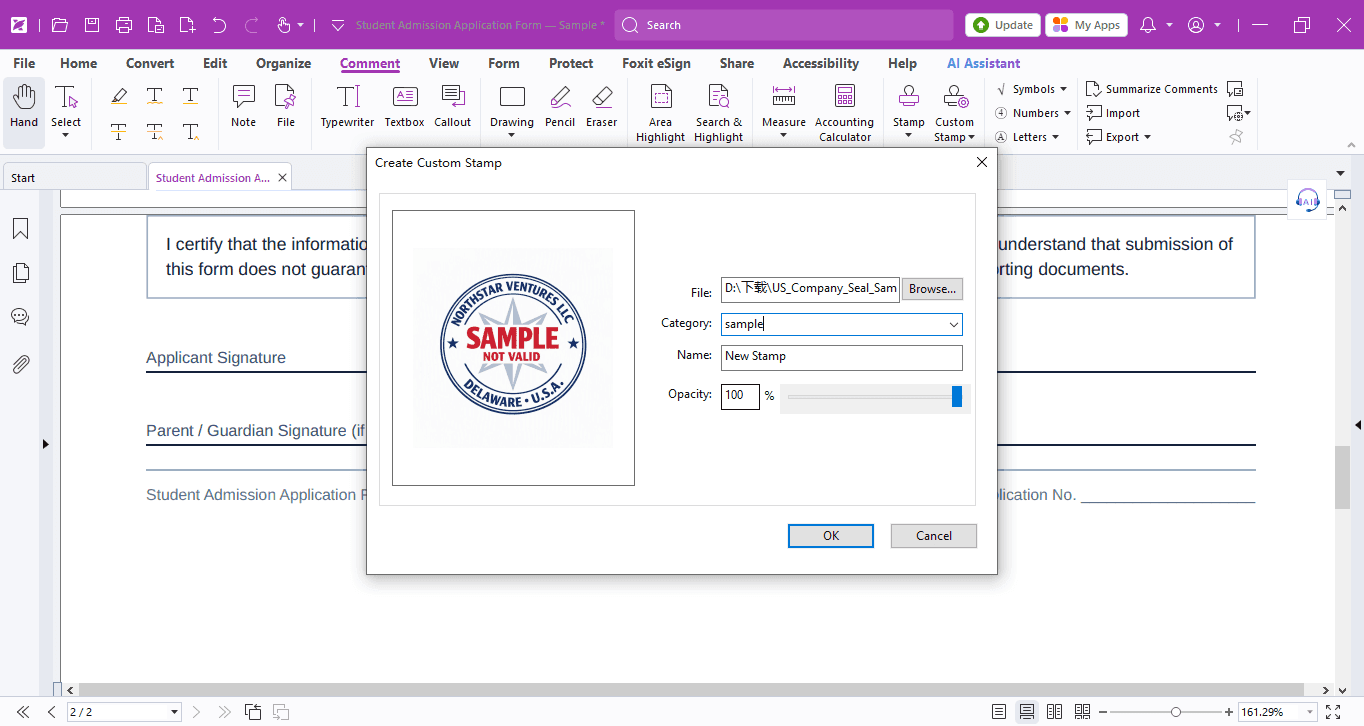Choose the Squiggly underline text tool
Screen dimensions: 1364x726
[x=155, y=96]
